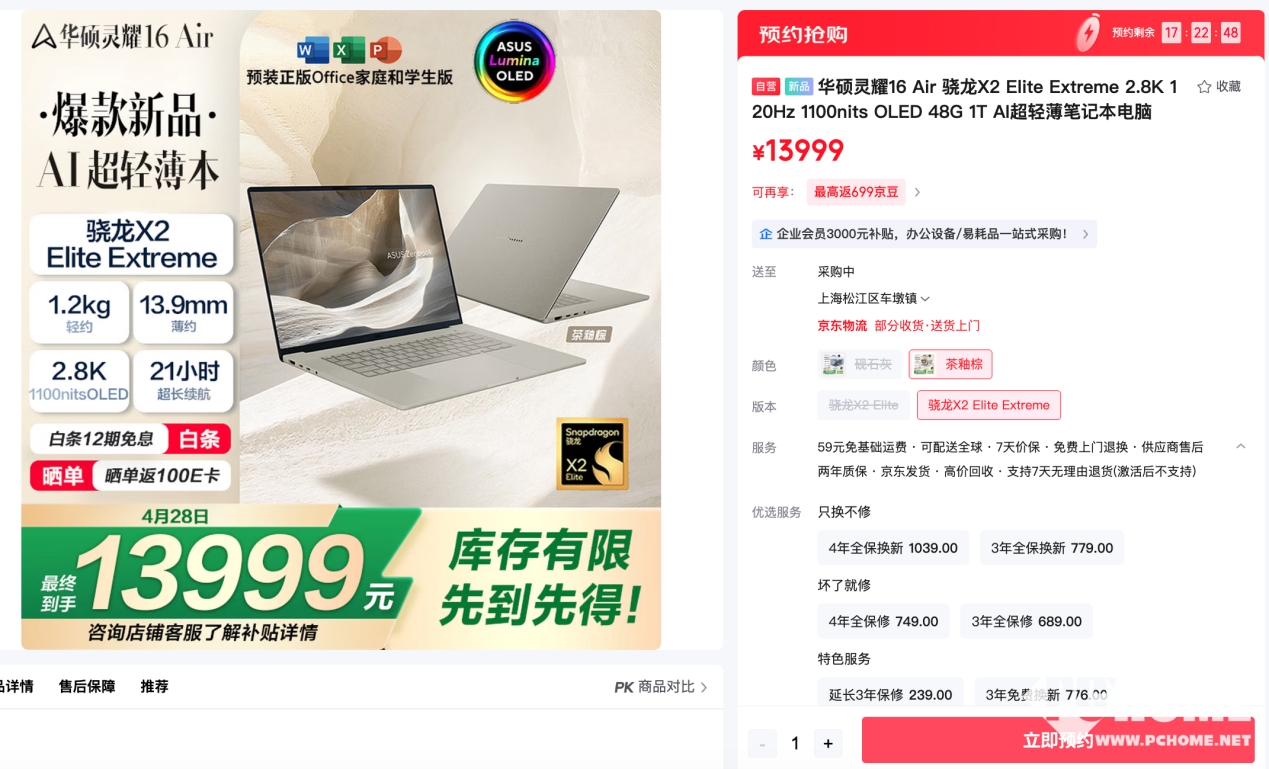1269x769 pixels.
Task: Click the PK 商品对比 compare icon
Action: (624, 687)
